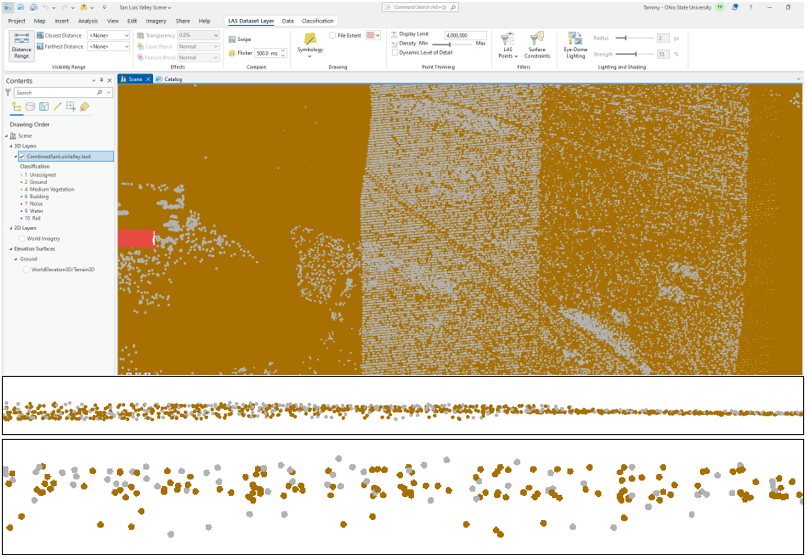807x558 pixels.
Task: Select the 2 Ground classification entry
Action: pyautogui.click(x=34, y=182)
